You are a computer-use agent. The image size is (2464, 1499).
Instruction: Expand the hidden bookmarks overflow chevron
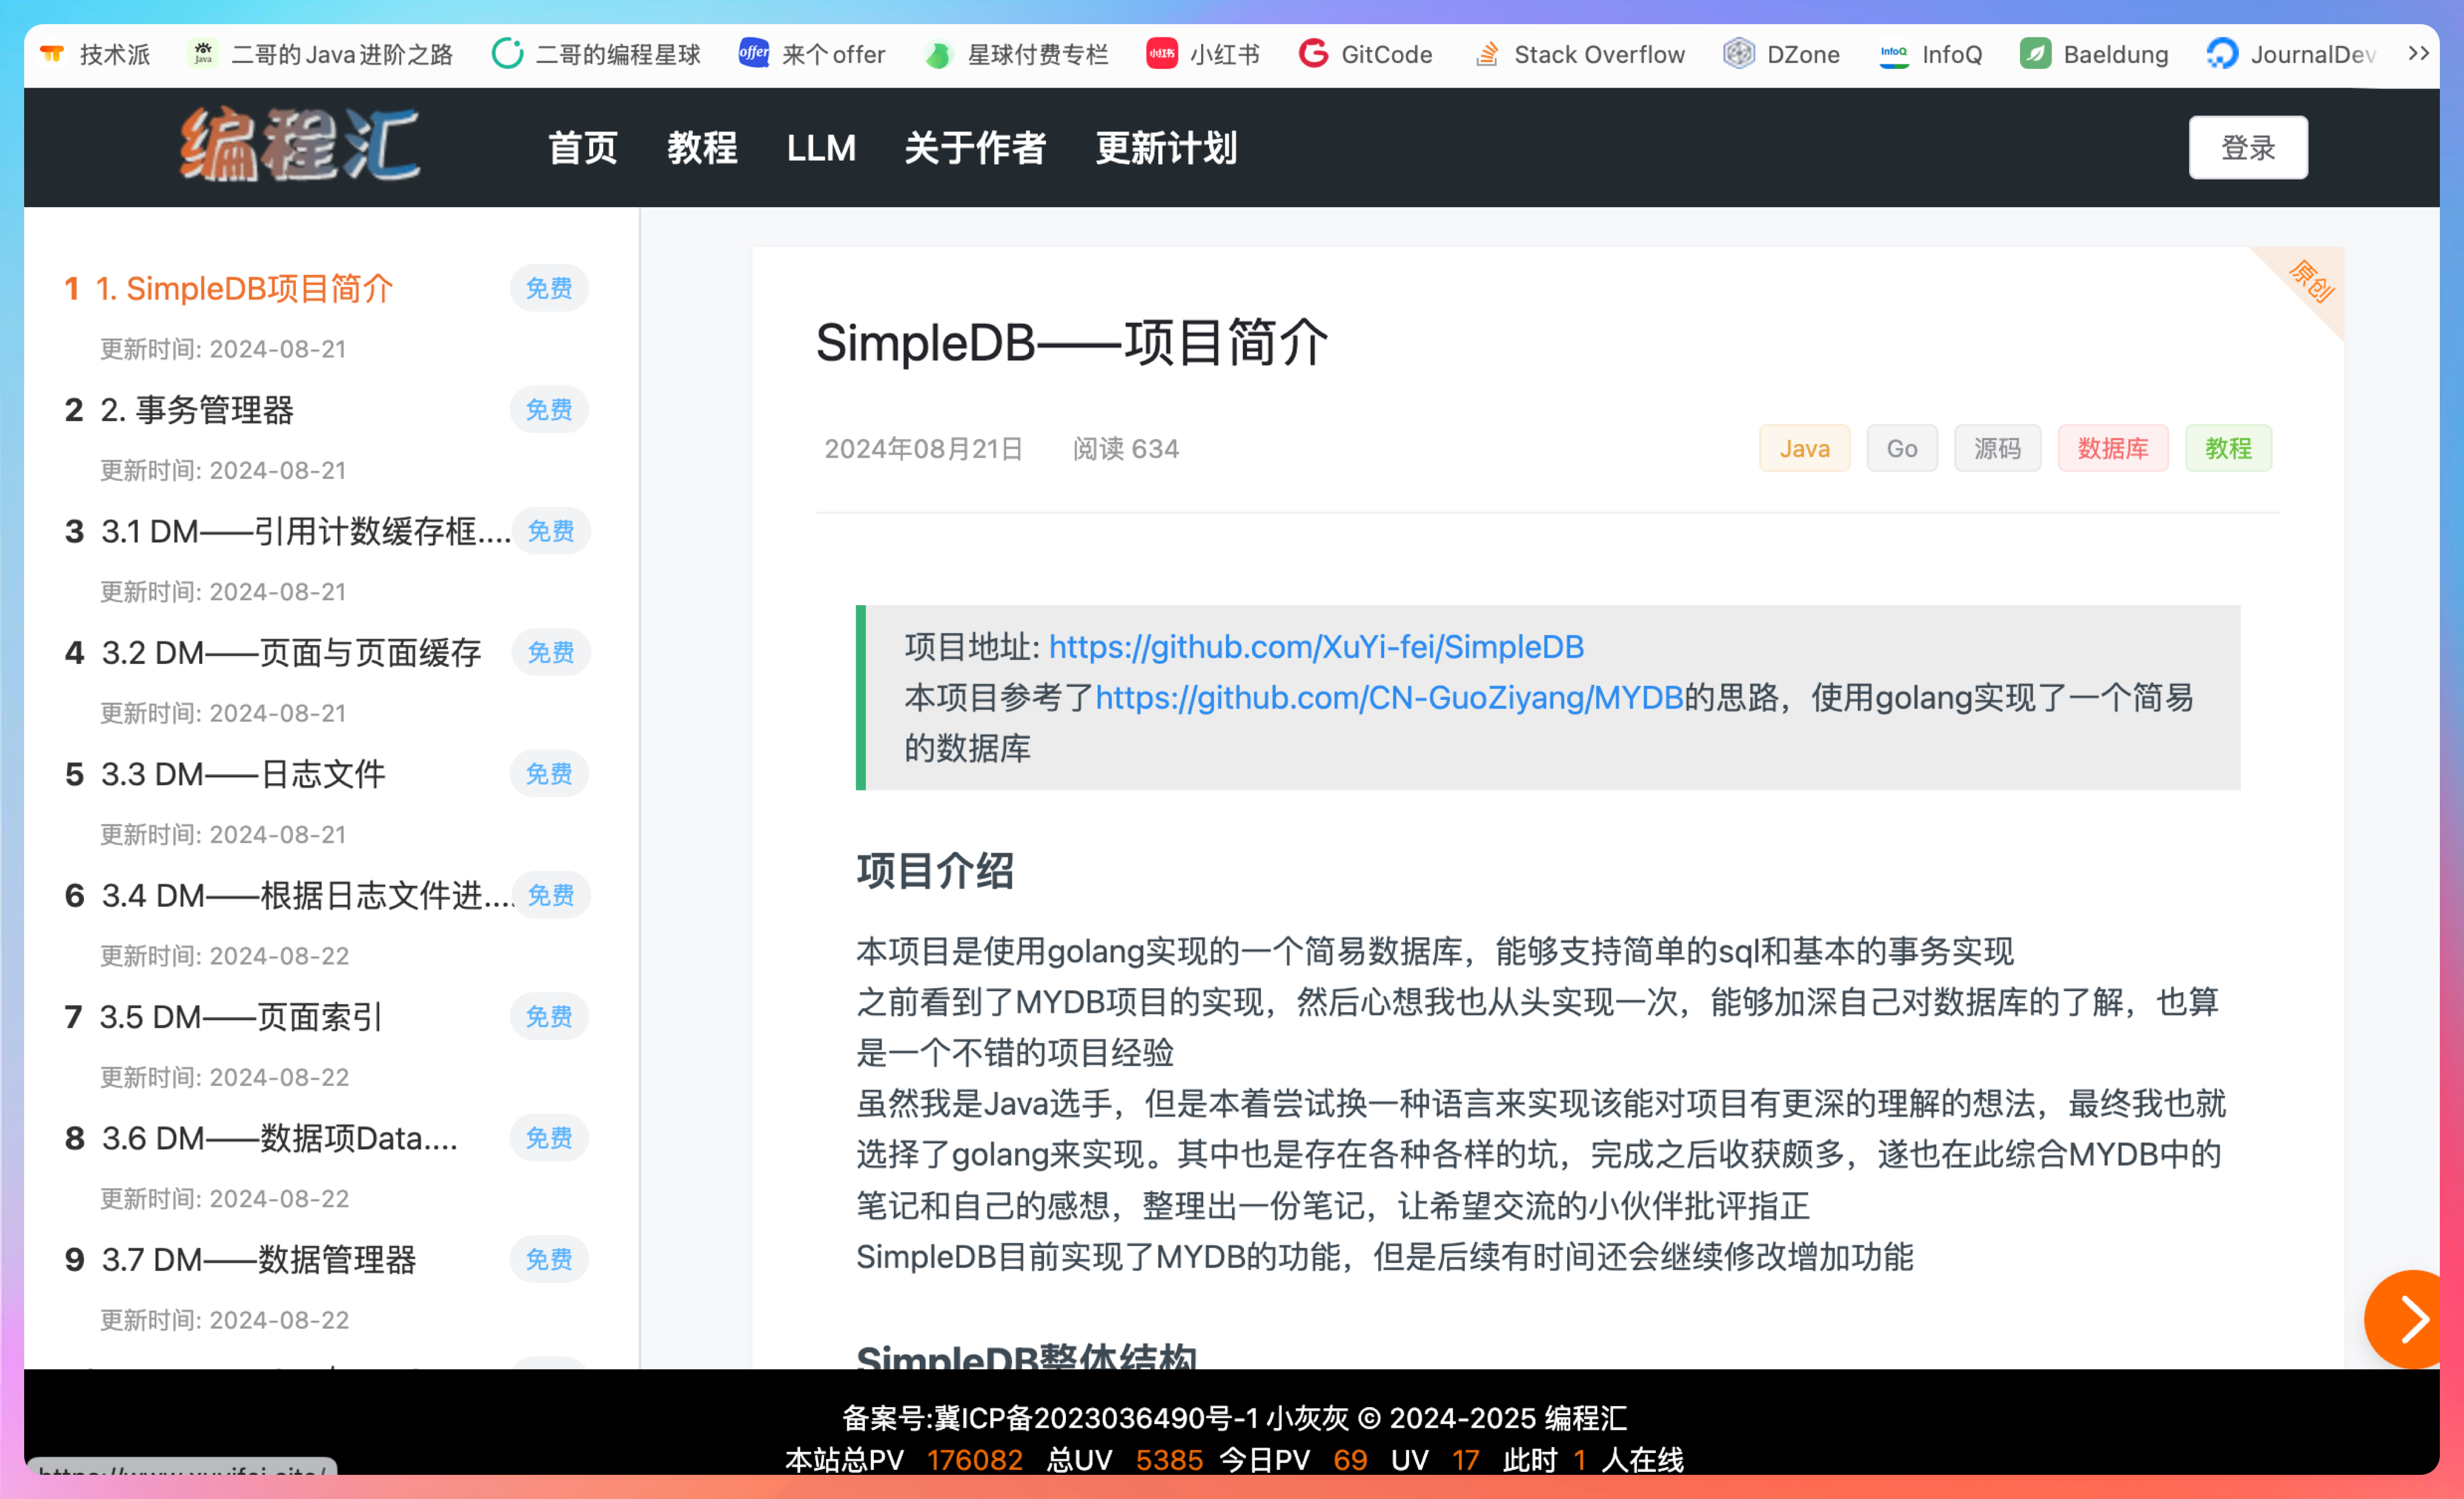coord(2418,54)
